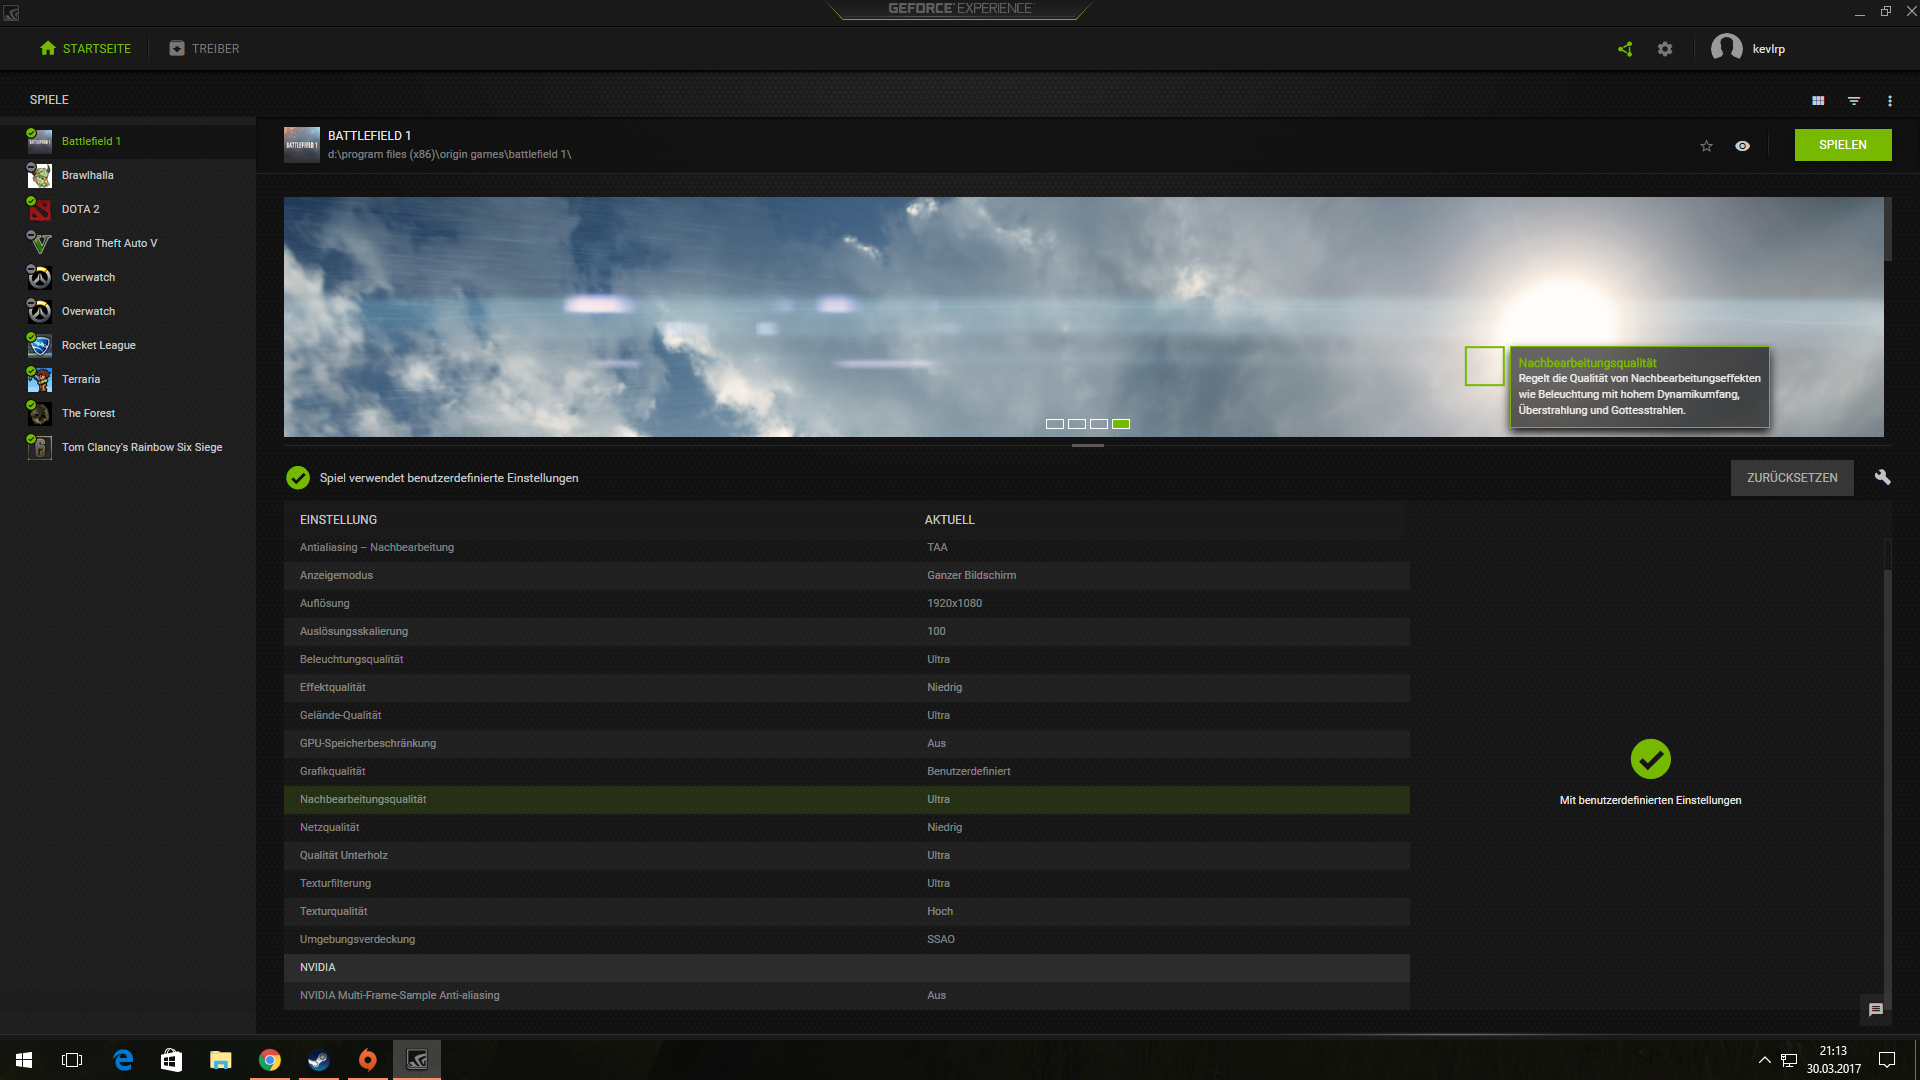This screenshot has height=1080, width=1920.
Task: Open the games filter icon
Action: point(1854,101)
